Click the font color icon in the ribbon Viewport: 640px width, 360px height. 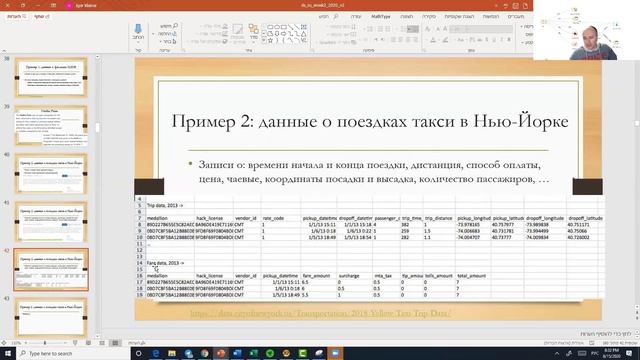click(x=433, y=40)
